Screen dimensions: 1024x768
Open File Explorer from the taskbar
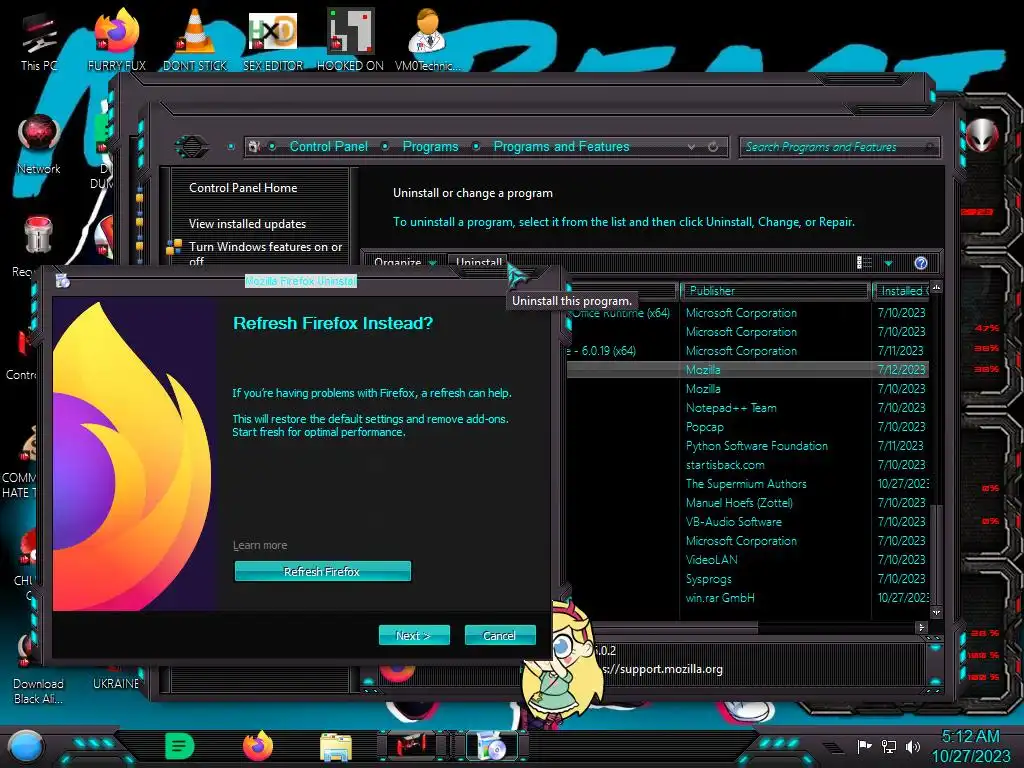(x=336, y=746)
